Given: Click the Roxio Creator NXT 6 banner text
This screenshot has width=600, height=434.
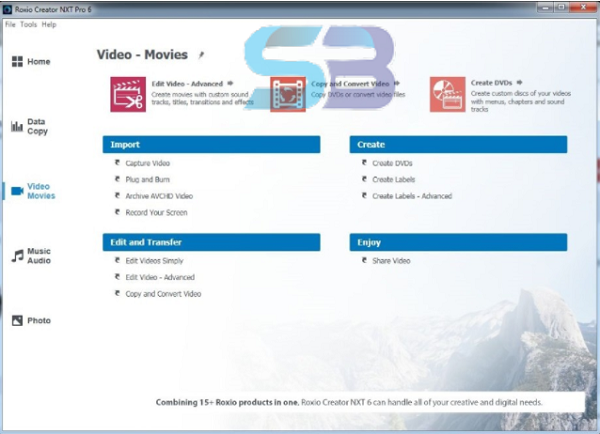Looking at the screenshot, I should click(349, 402).
